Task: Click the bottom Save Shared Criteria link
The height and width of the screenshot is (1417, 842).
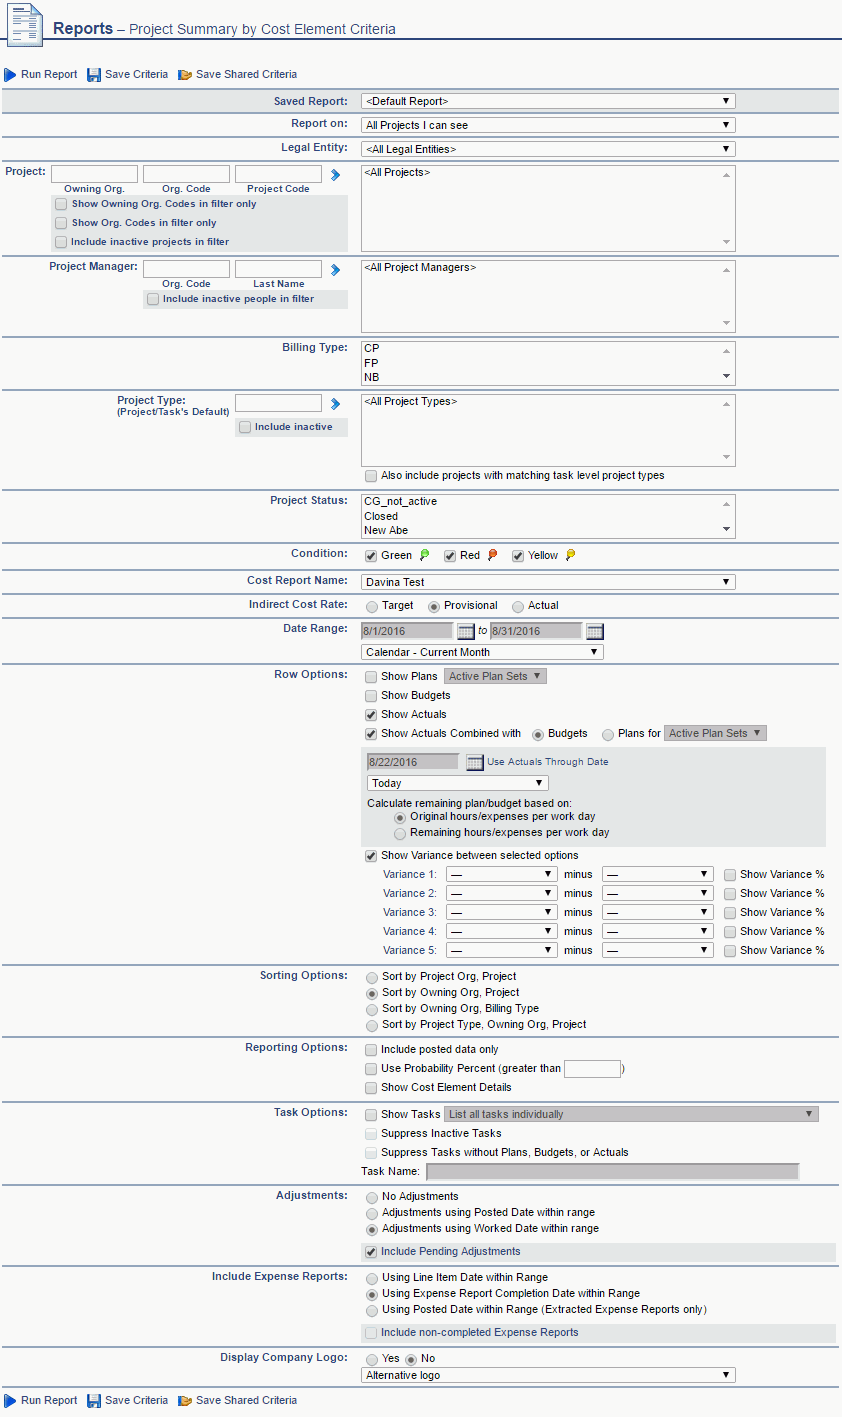Action: tap(246, 1401)
